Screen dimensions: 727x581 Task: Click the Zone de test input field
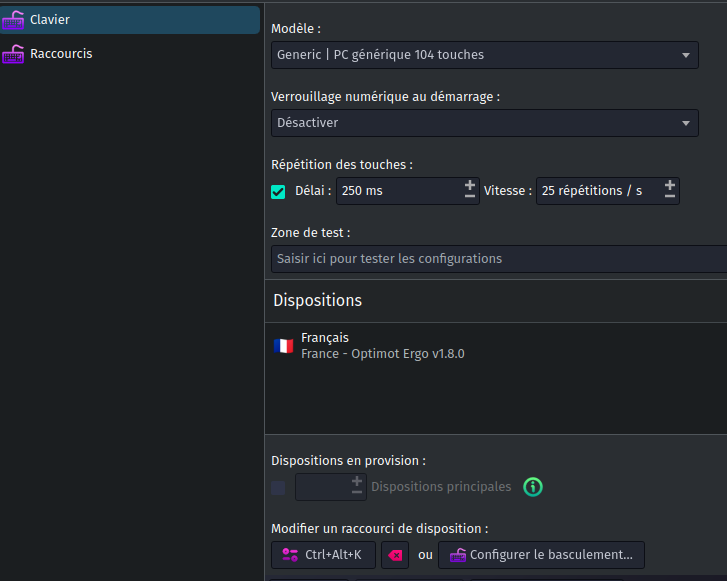[499, 259]
